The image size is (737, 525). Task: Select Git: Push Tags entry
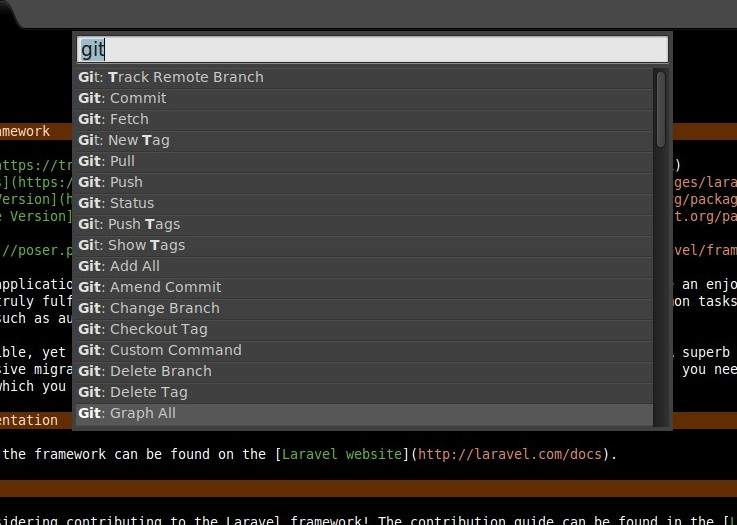(x=364, y=224)
